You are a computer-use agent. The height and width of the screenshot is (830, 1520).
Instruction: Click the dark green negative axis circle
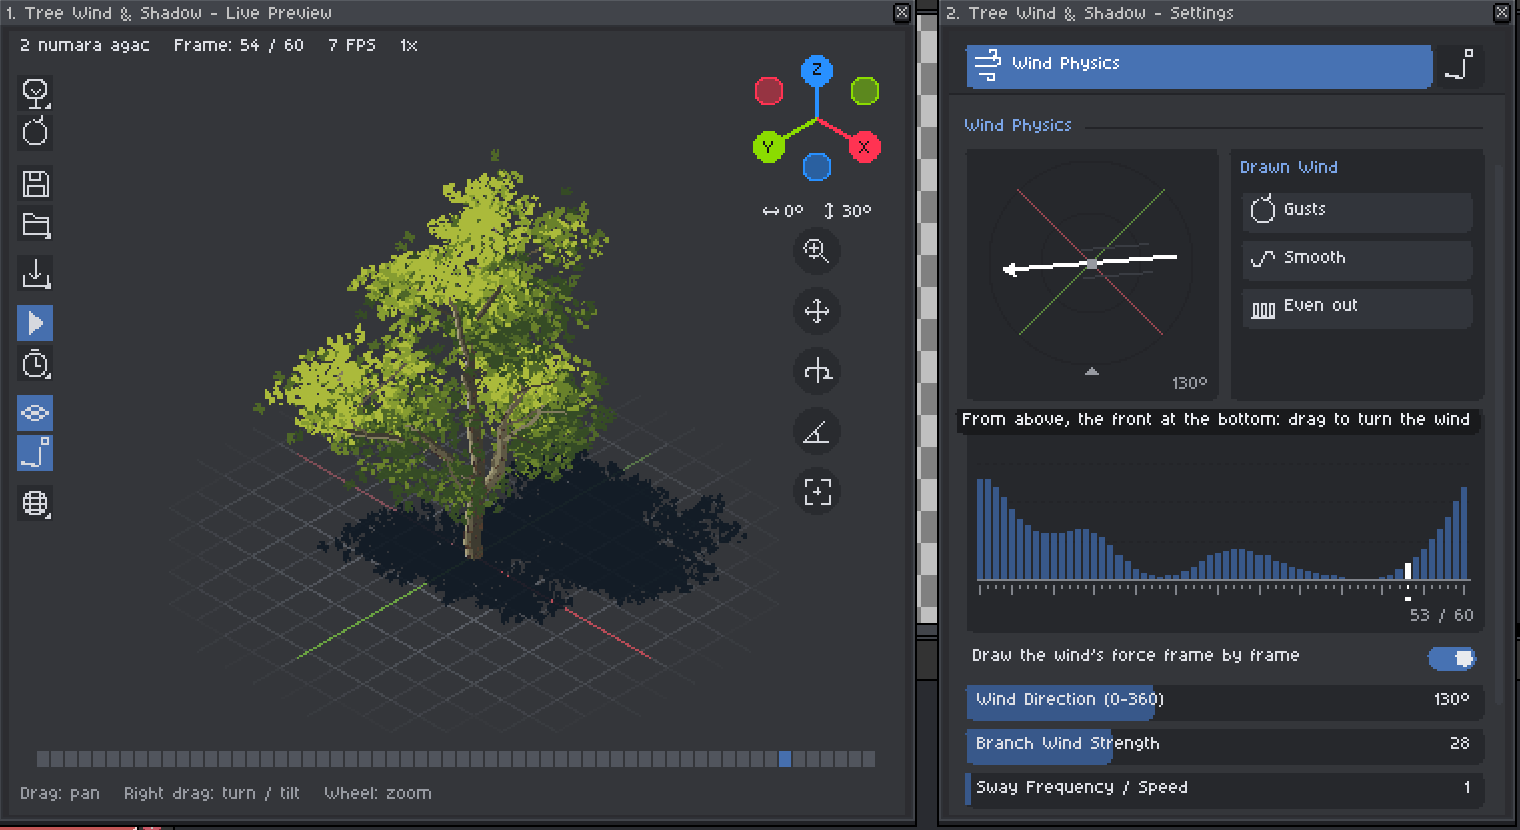point(865,91)
